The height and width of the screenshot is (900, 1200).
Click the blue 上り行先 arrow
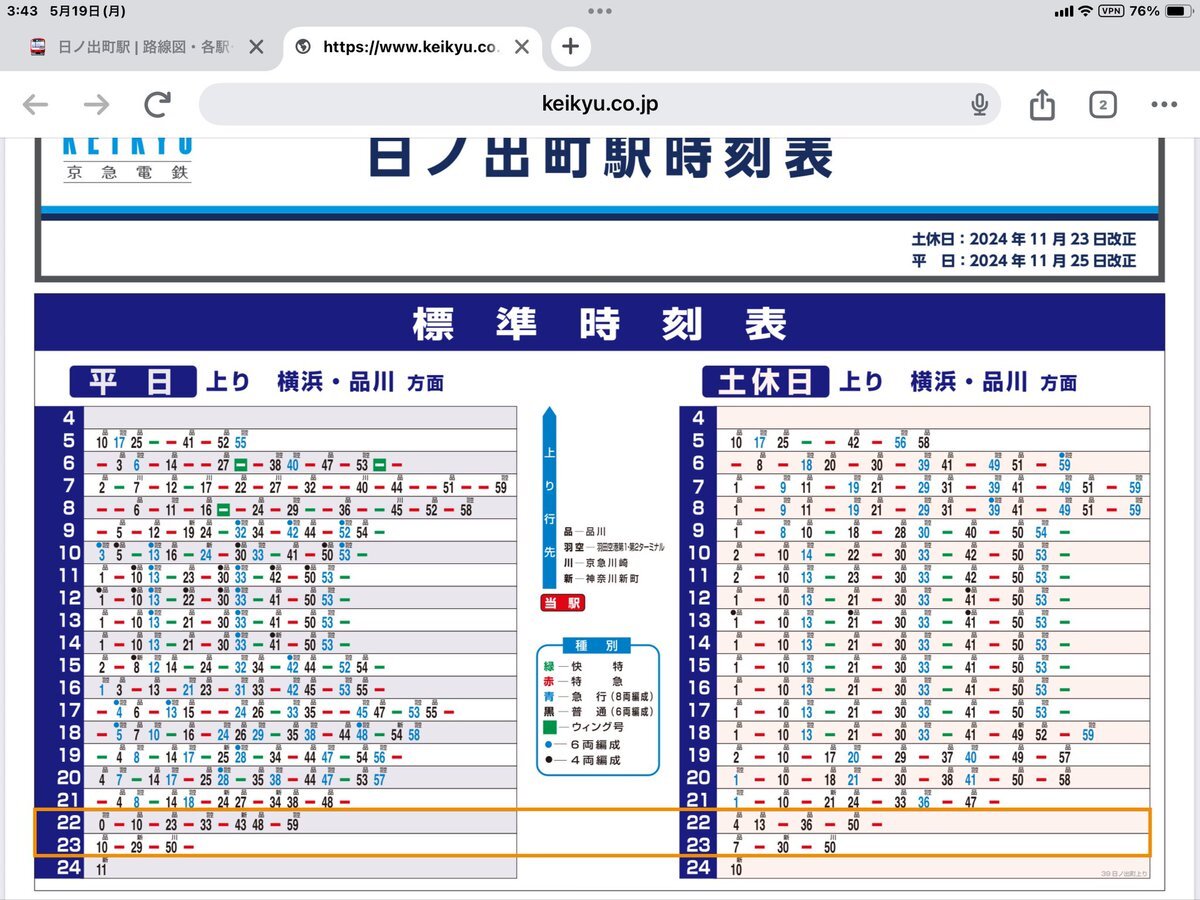(549, 498)
